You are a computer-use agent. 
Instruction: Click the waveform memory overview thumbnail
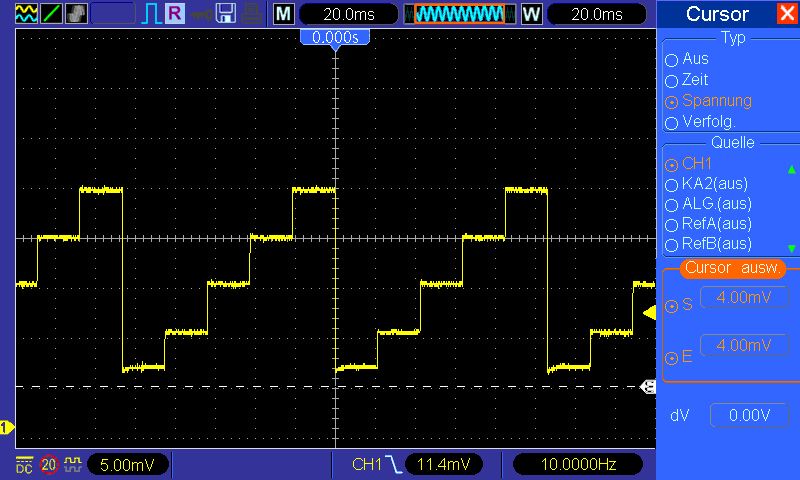tap(460, 14)
